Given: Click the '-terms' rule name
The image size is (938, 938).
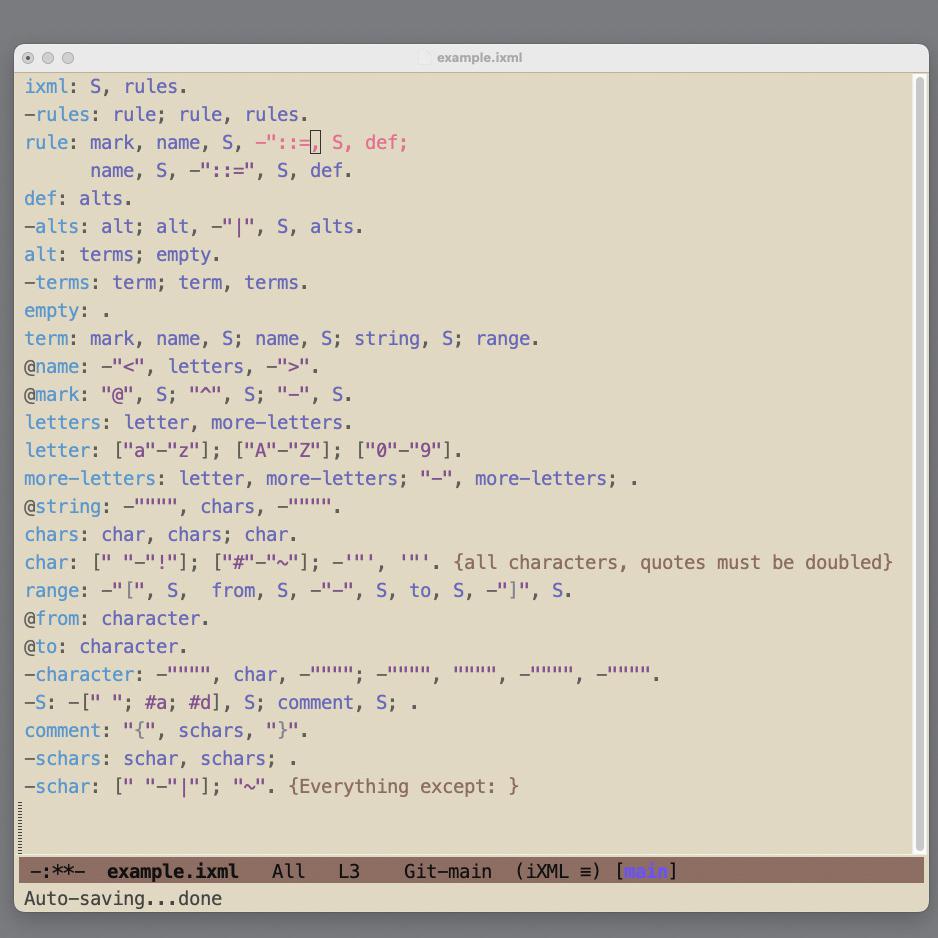Looking at the screenshot, I should 57,282.
